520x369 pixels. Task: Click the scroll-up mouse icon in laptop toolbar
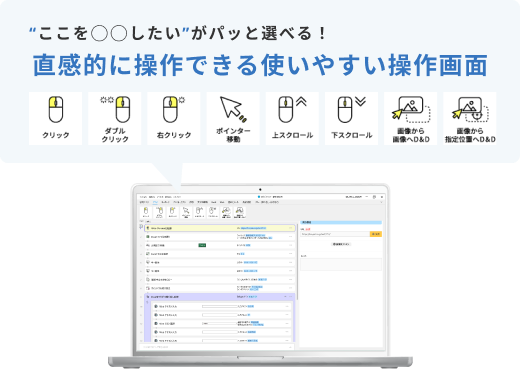[199, 212]
